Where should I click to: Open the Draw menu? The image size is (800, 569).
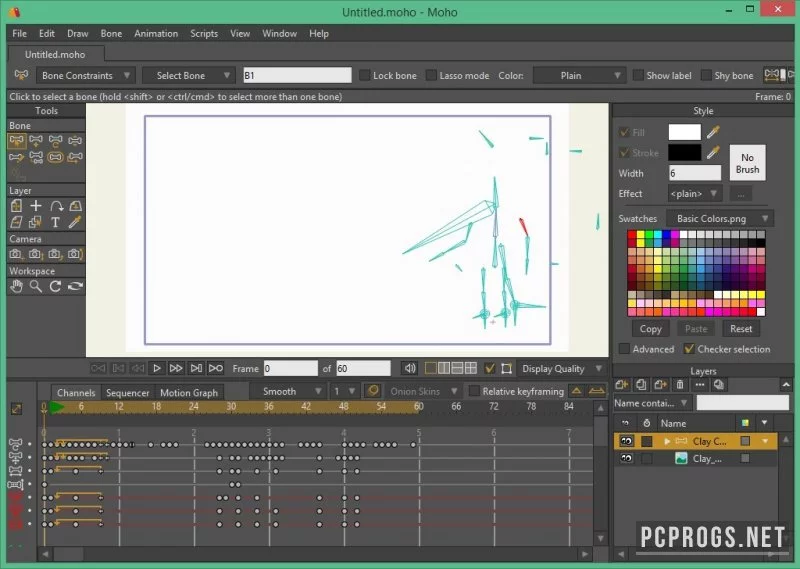[78, 34]
